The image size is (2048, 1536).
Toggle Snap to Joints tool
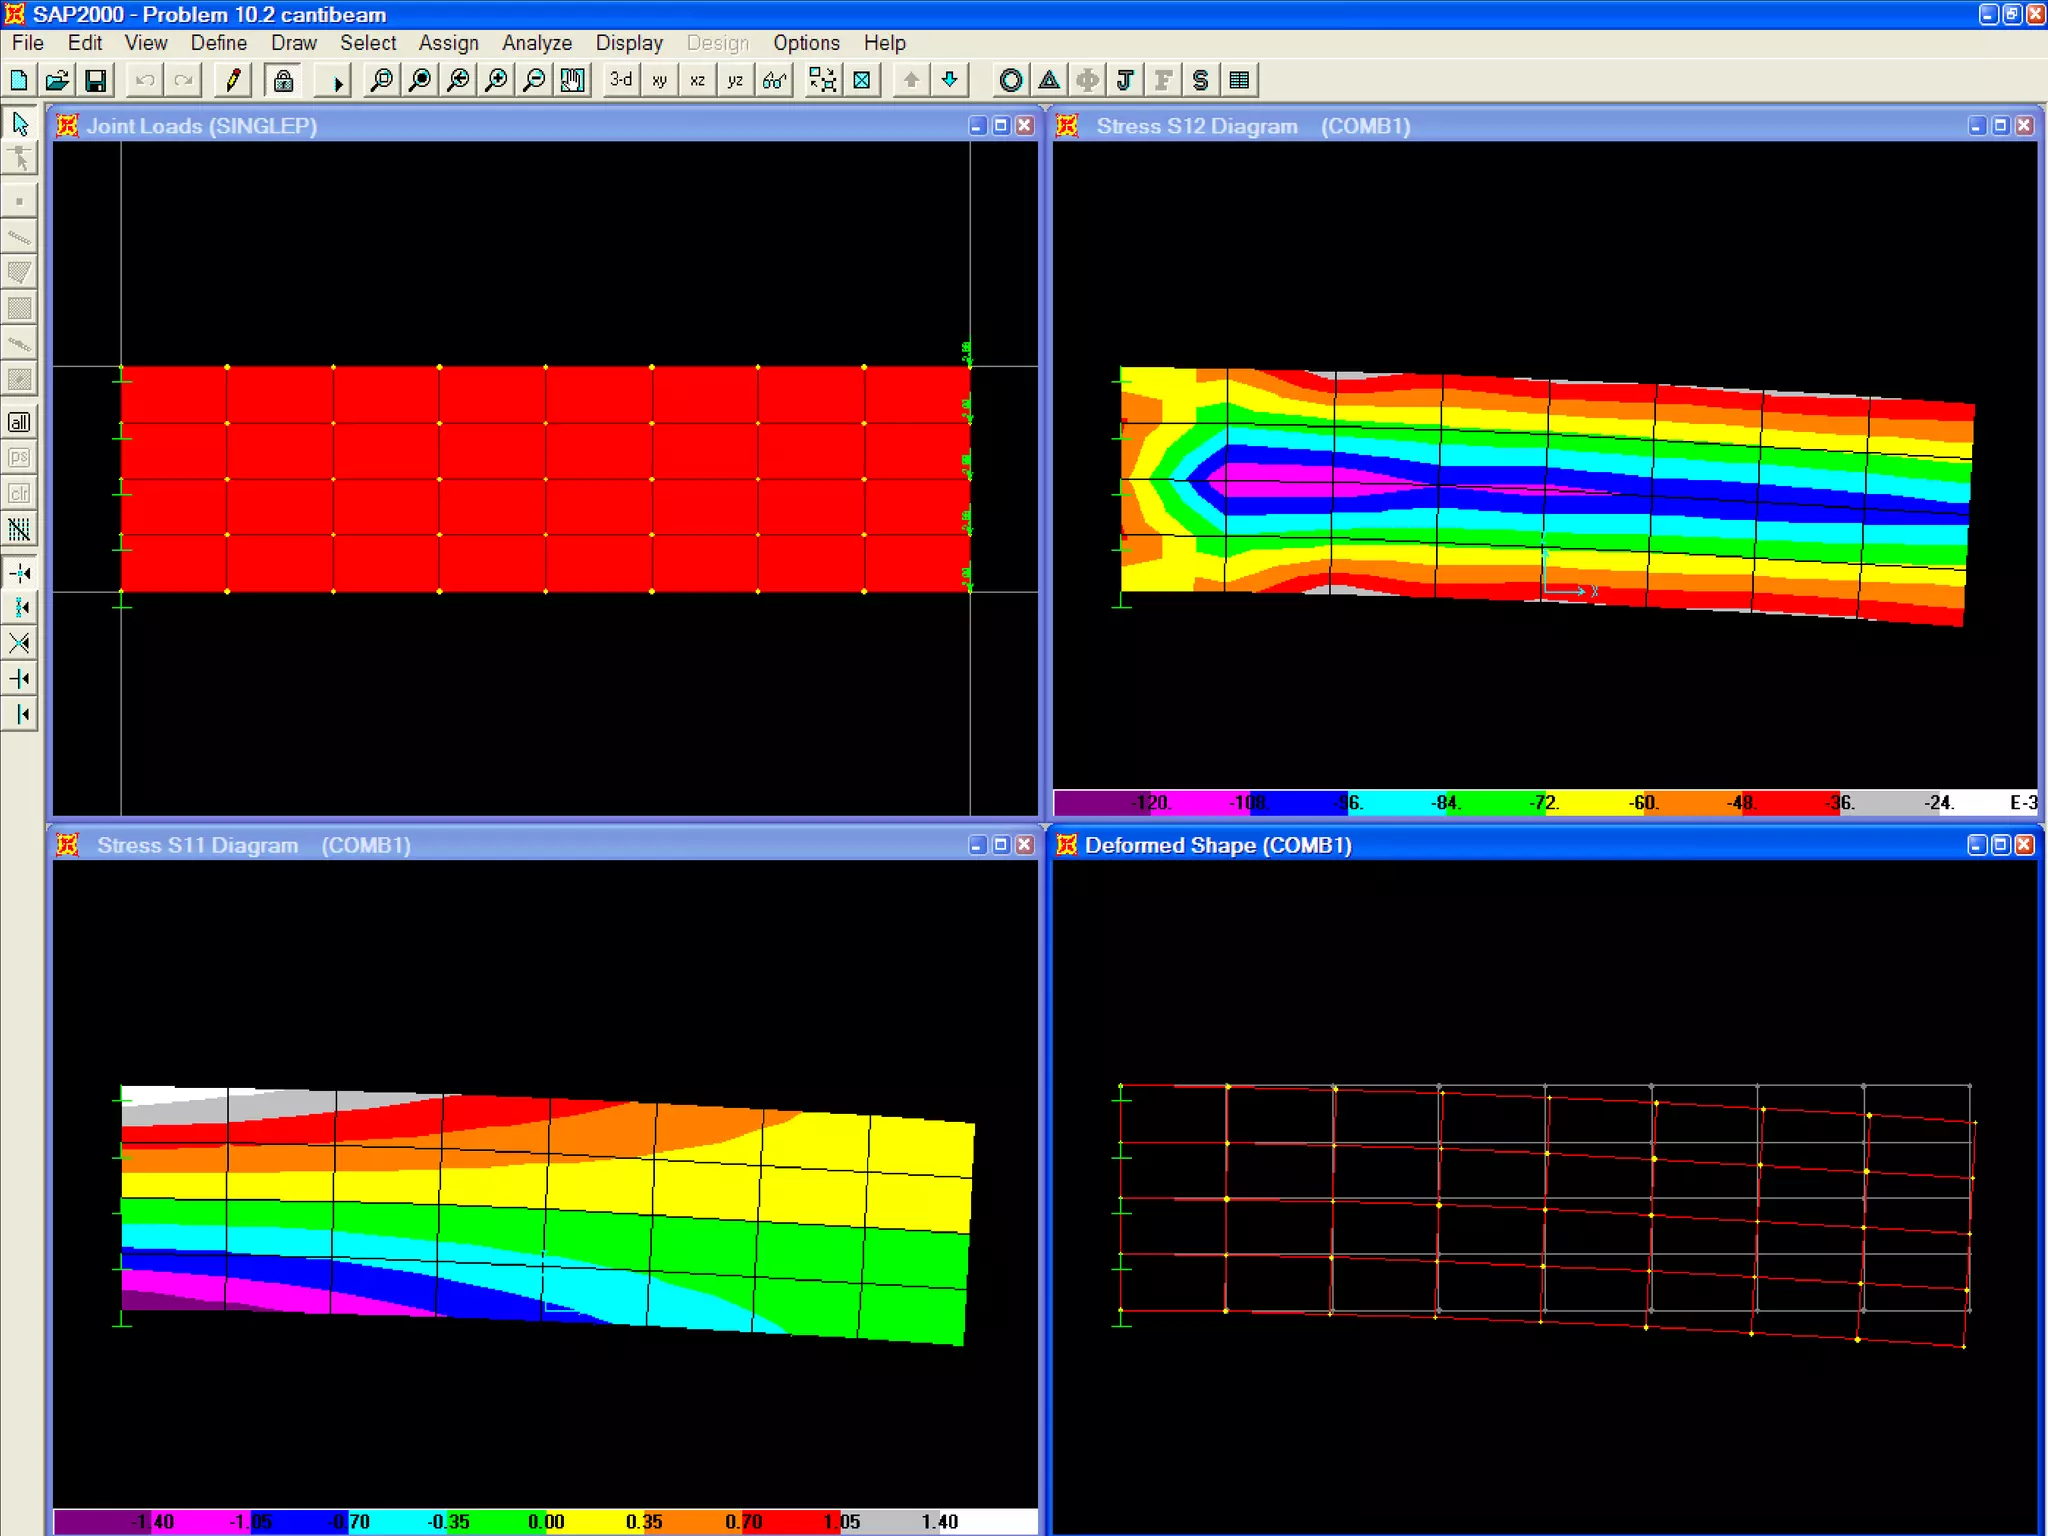tap(19, 573)
